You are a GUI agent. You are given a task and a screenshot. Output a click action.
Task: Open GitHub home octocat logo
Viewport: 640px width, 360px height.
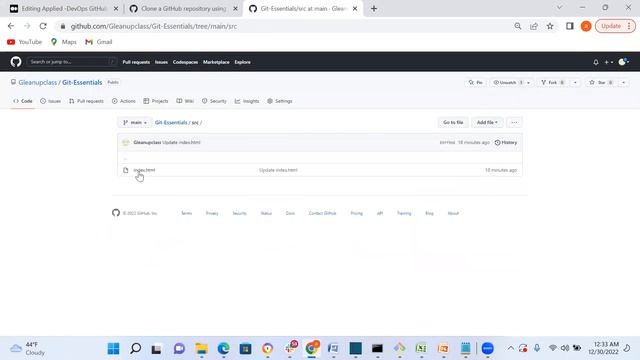coord(16,62)
